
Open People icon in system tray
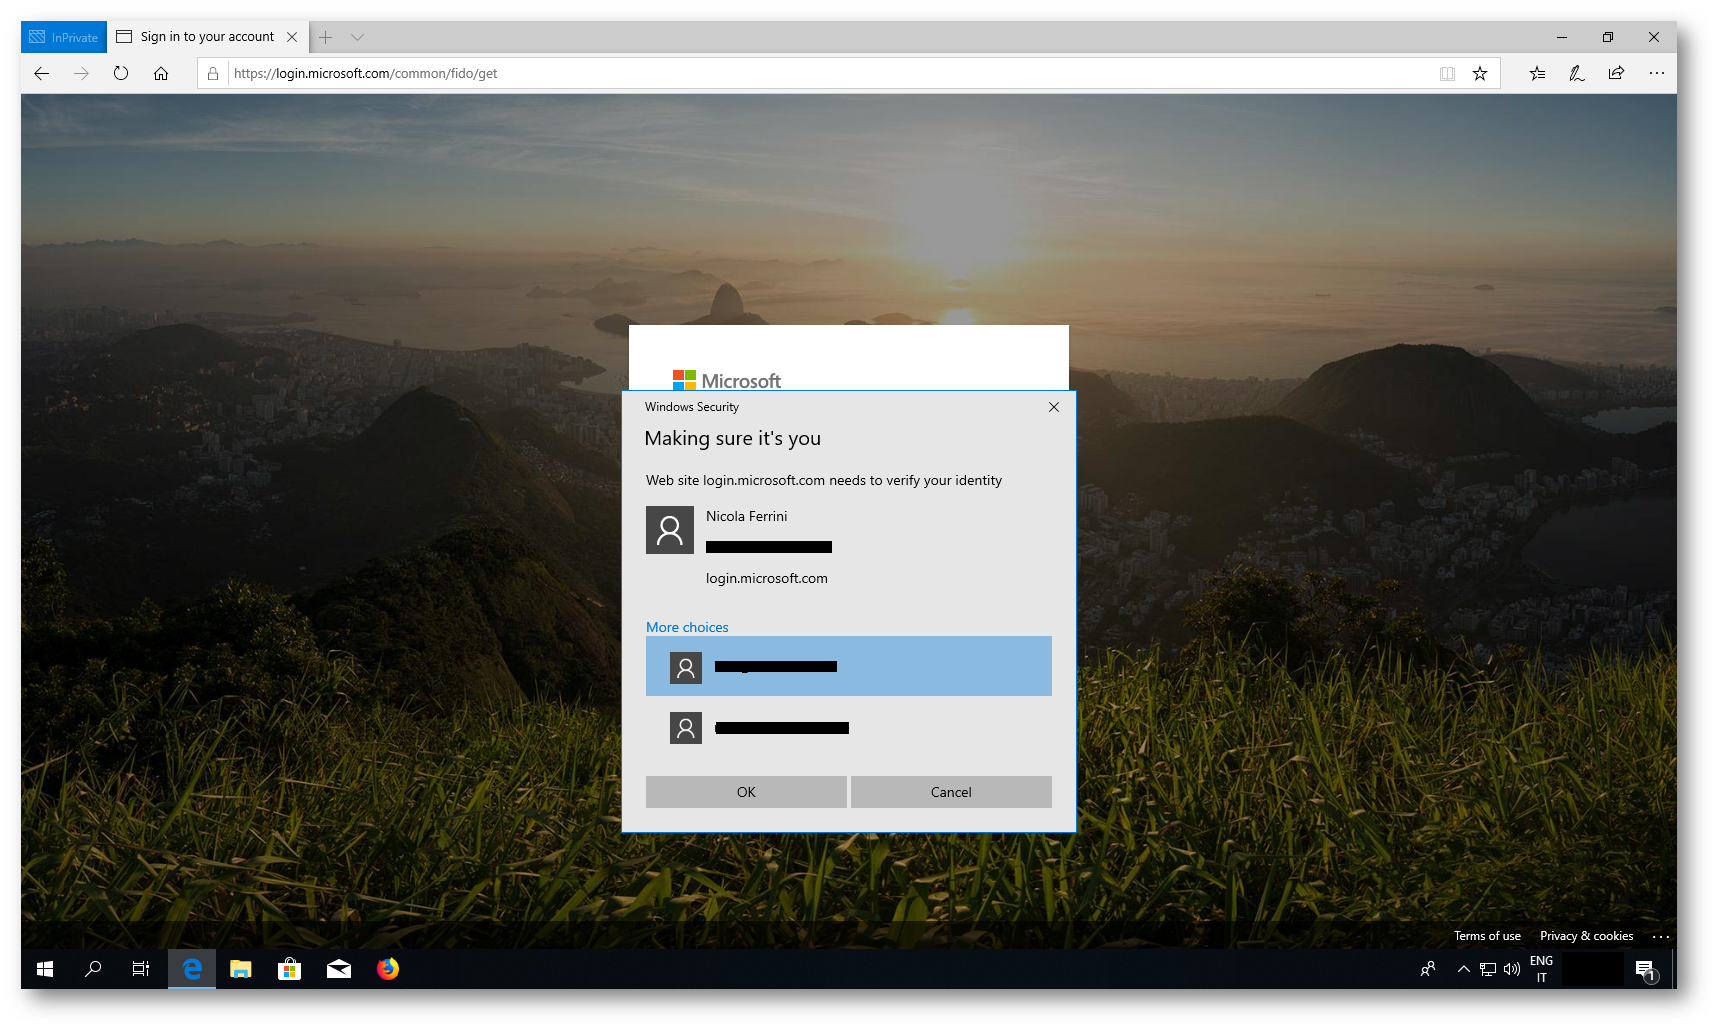[1428, 969]
